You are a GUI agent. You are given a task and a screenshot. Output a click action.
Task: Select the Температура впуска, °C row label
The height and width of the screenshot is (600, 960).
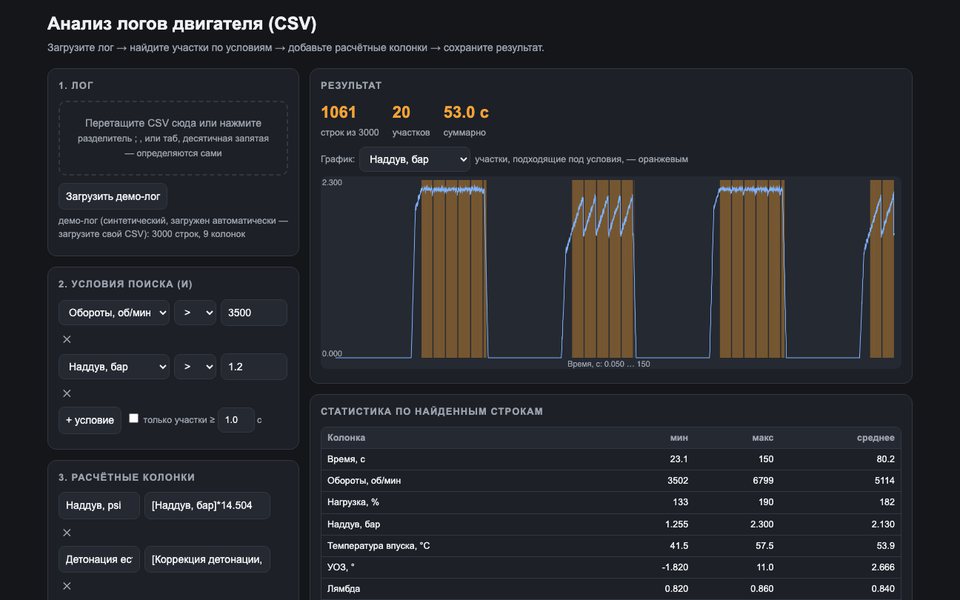point(378,546)
